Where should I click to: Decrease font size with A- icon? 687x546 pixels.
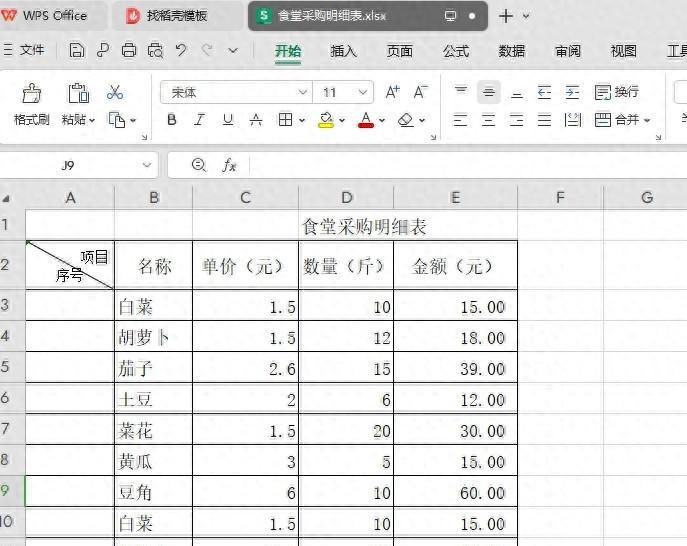click(x=421, y=92)
